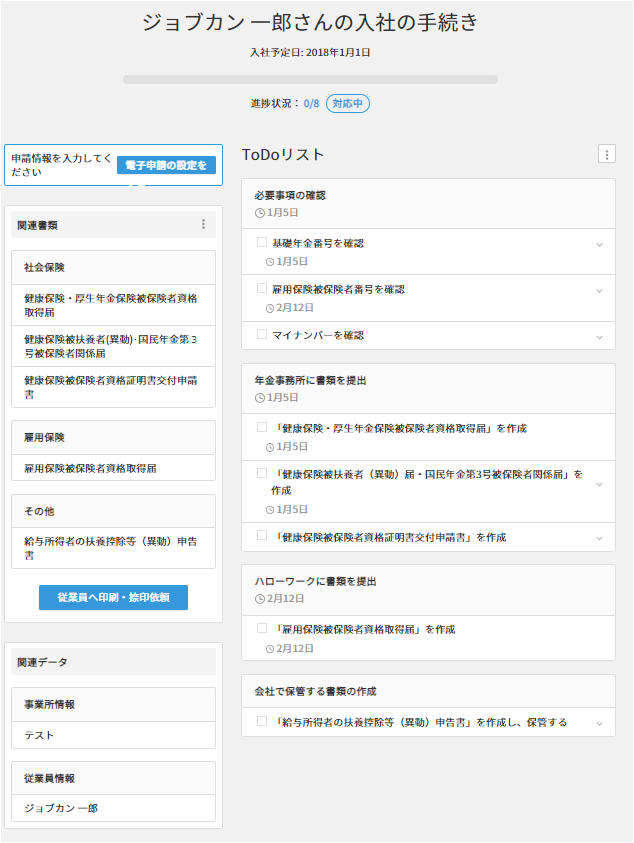Click the 対応中 status badge
The image size is (634, 843).
point(348,103)
